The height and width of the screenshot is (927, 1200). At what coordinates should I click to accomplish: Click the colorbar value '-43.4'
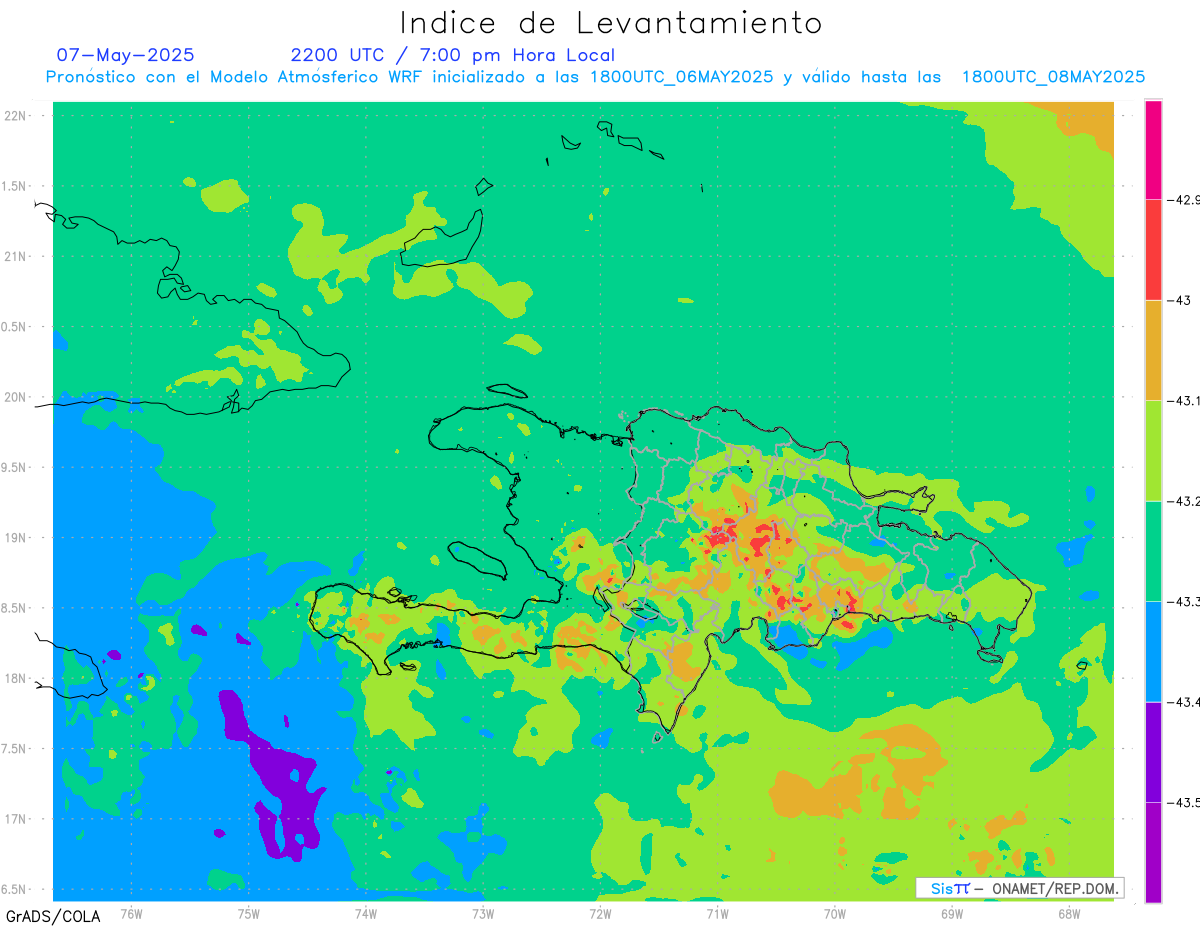tap(1184, 702)
